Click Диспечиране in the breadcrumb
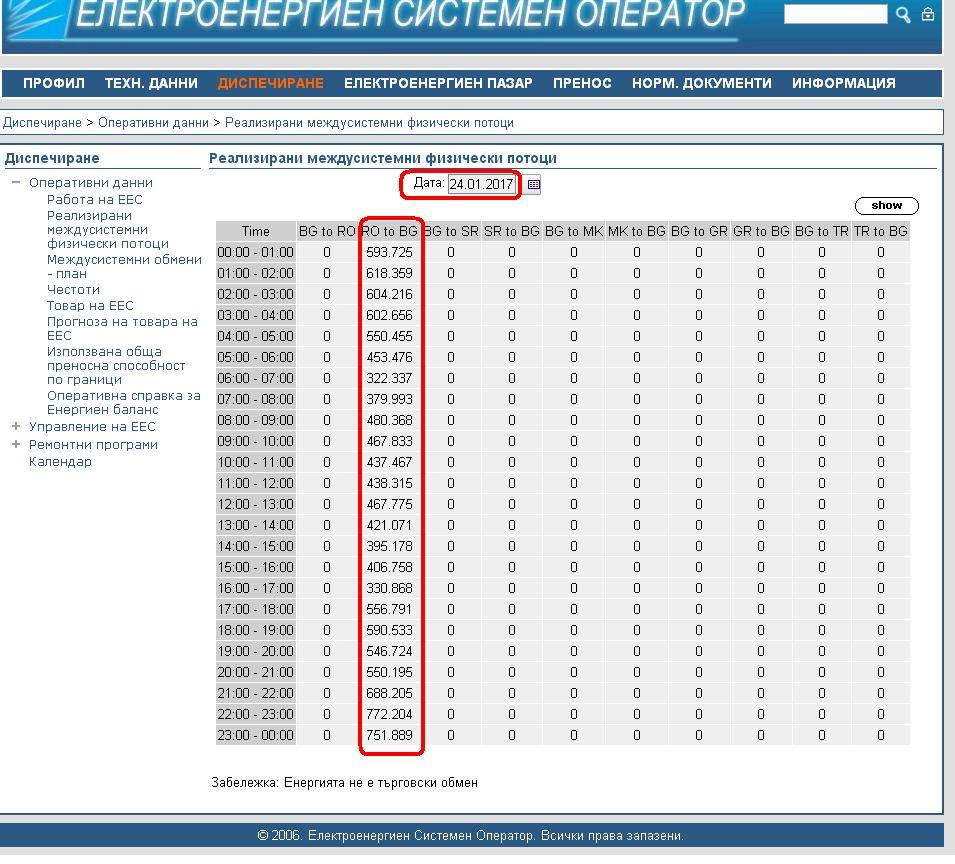 pyautogui.click(x=42, y=123)
